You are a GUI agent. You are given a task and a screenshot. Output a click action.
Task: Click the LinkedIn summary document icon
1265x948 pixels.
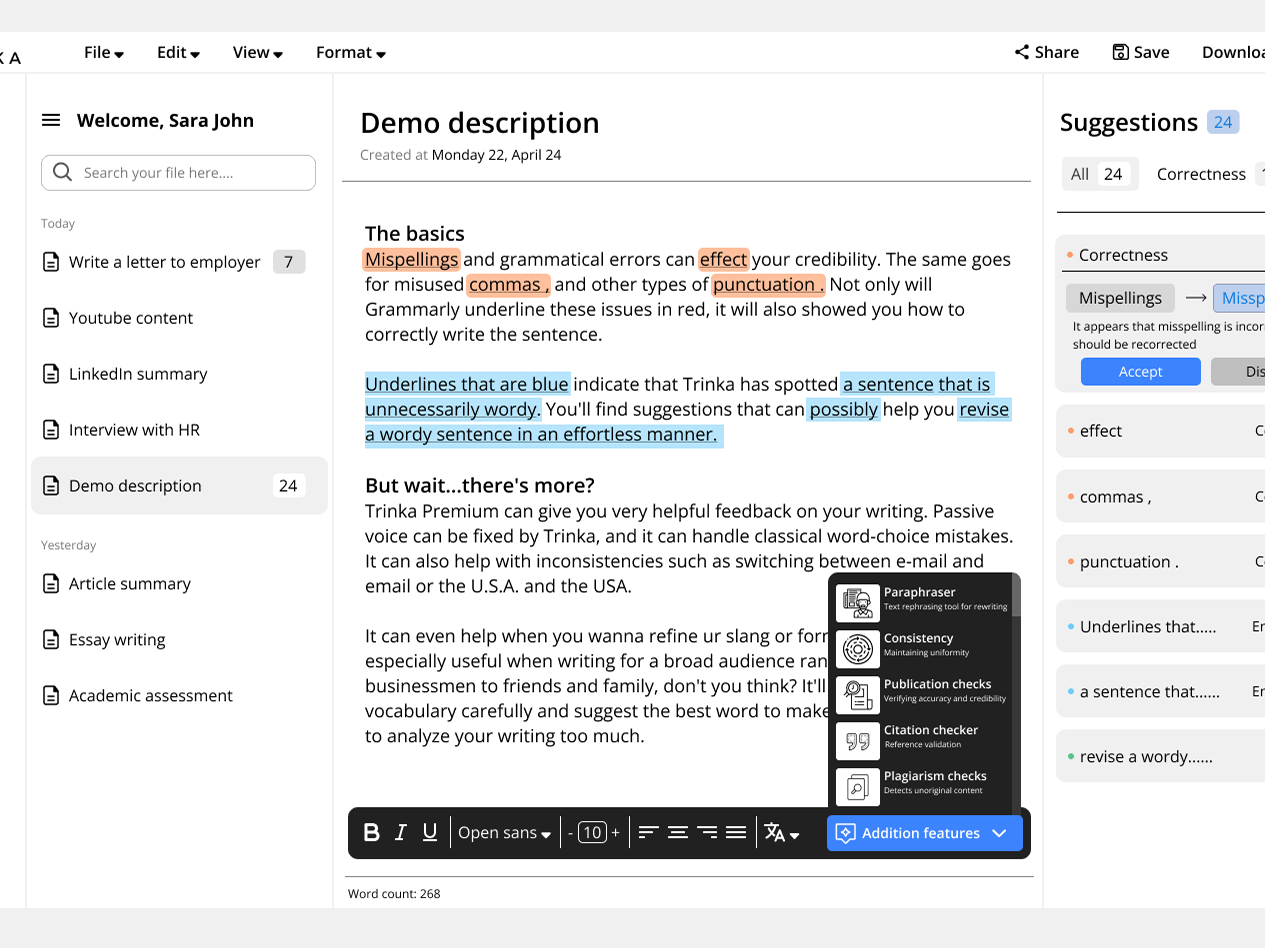[50, 374]
